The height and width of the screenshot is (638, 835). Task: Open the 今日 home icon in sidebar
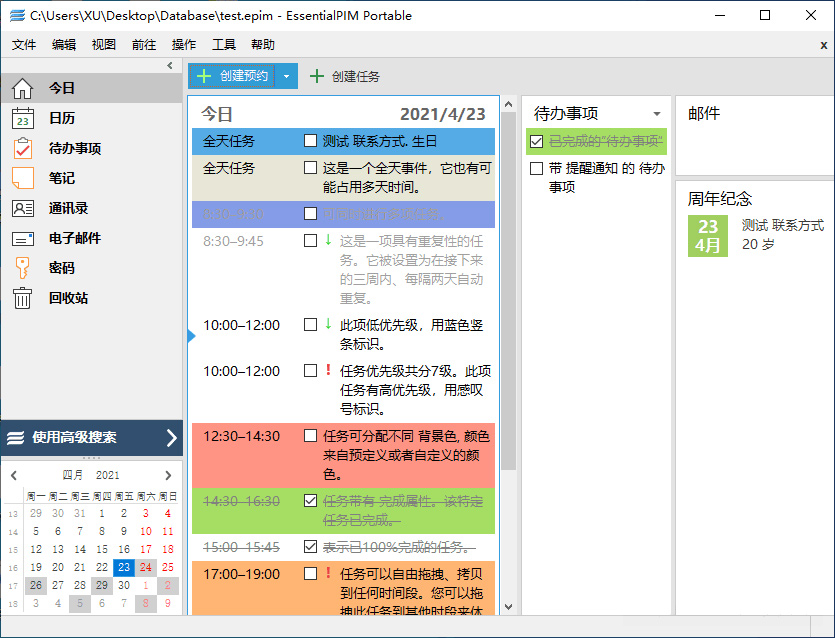[x=22, y=88]
